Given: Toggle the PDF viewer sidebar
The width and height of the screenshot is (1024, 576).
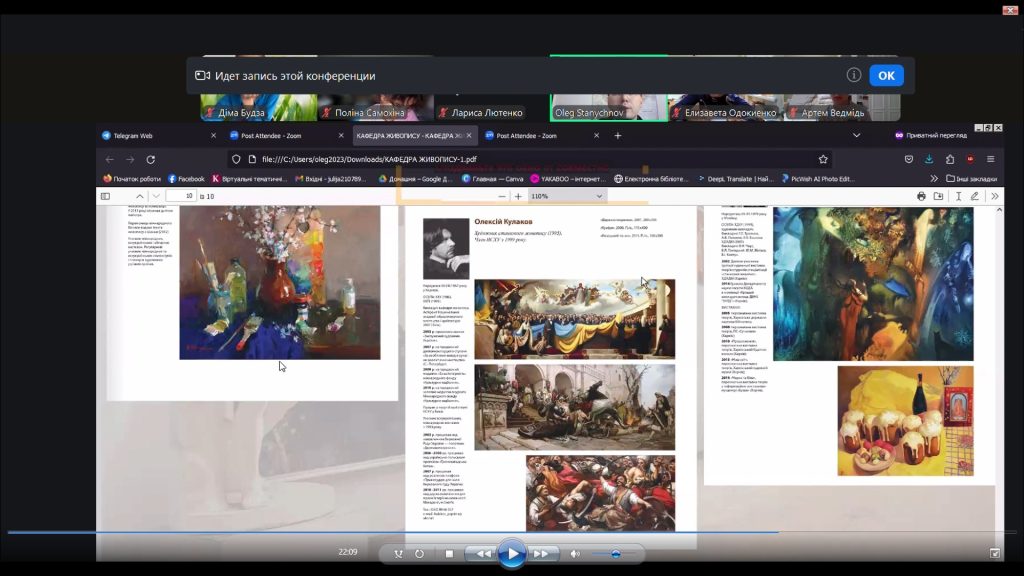Looking at the screenshot, I should 106,196.
